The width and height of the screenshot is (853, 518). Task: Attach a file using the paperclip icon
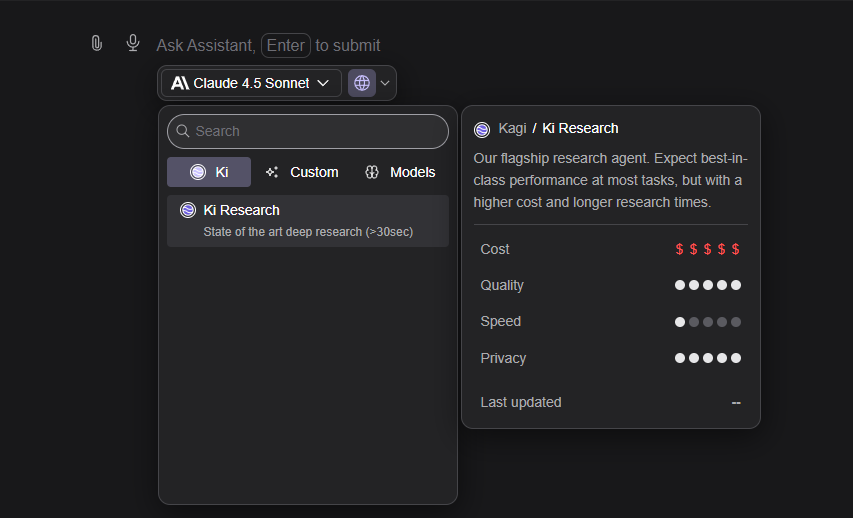[x=96, y=43]
